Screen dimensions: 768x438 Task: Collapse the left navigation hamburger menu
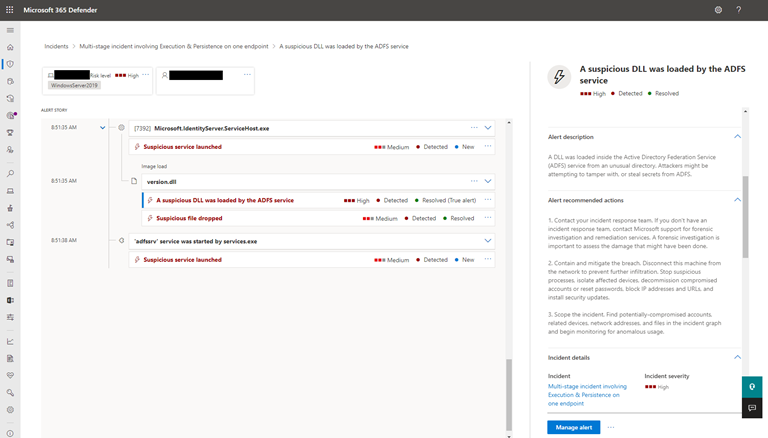(10, 29)
